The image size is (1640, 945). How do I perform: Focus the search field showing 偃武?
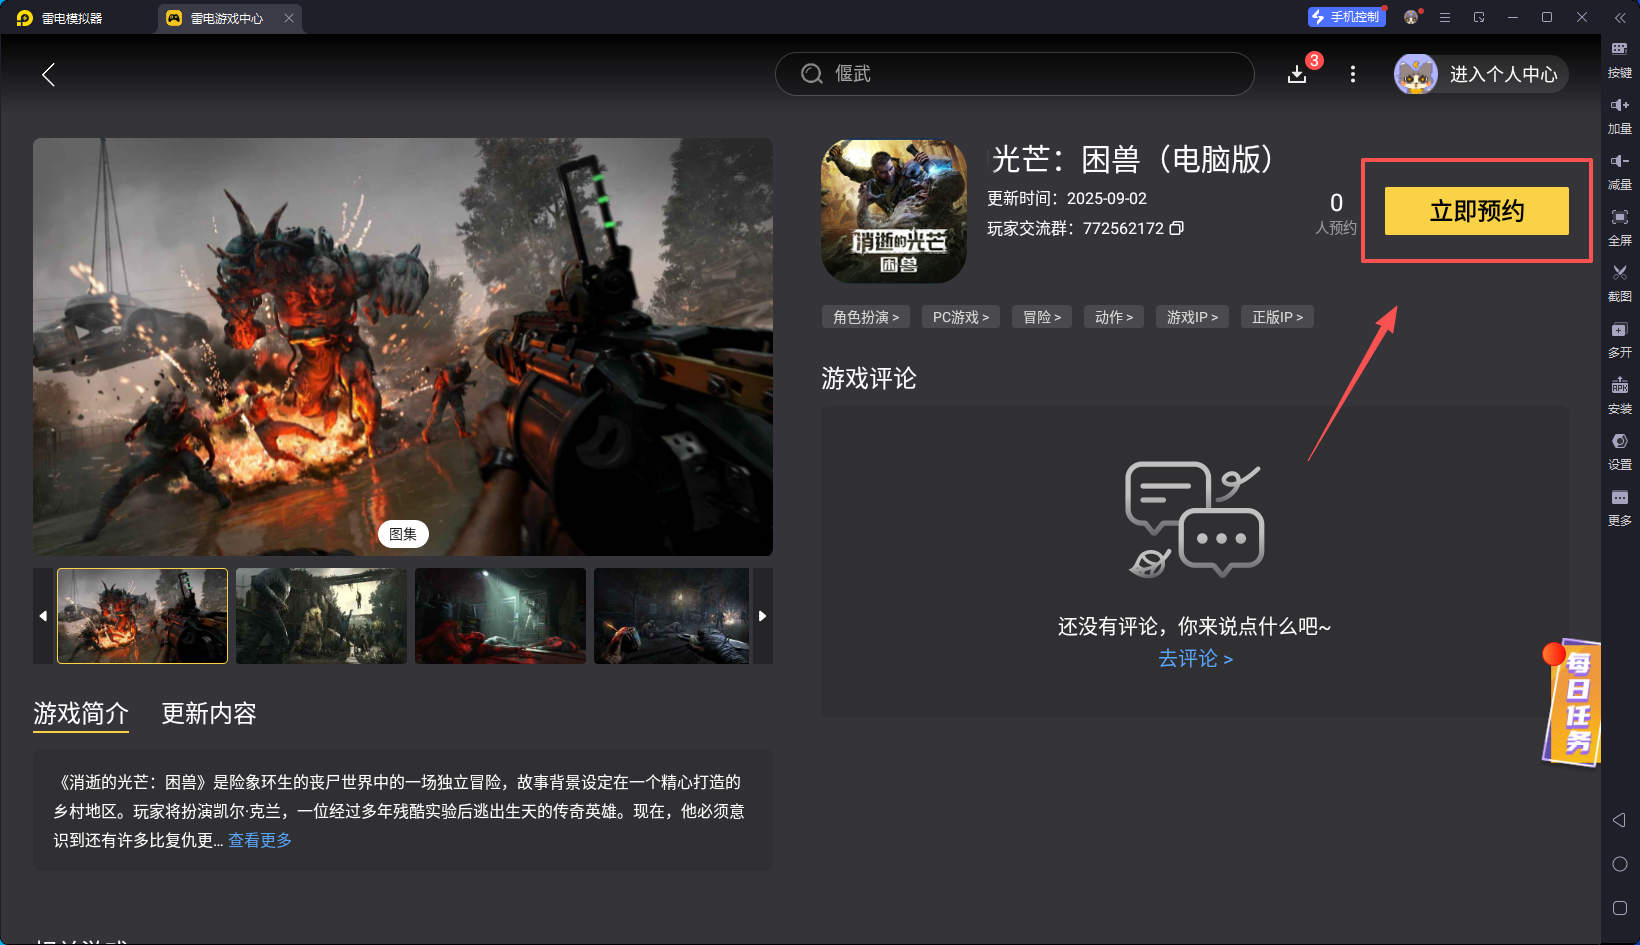pos(1014,74)
